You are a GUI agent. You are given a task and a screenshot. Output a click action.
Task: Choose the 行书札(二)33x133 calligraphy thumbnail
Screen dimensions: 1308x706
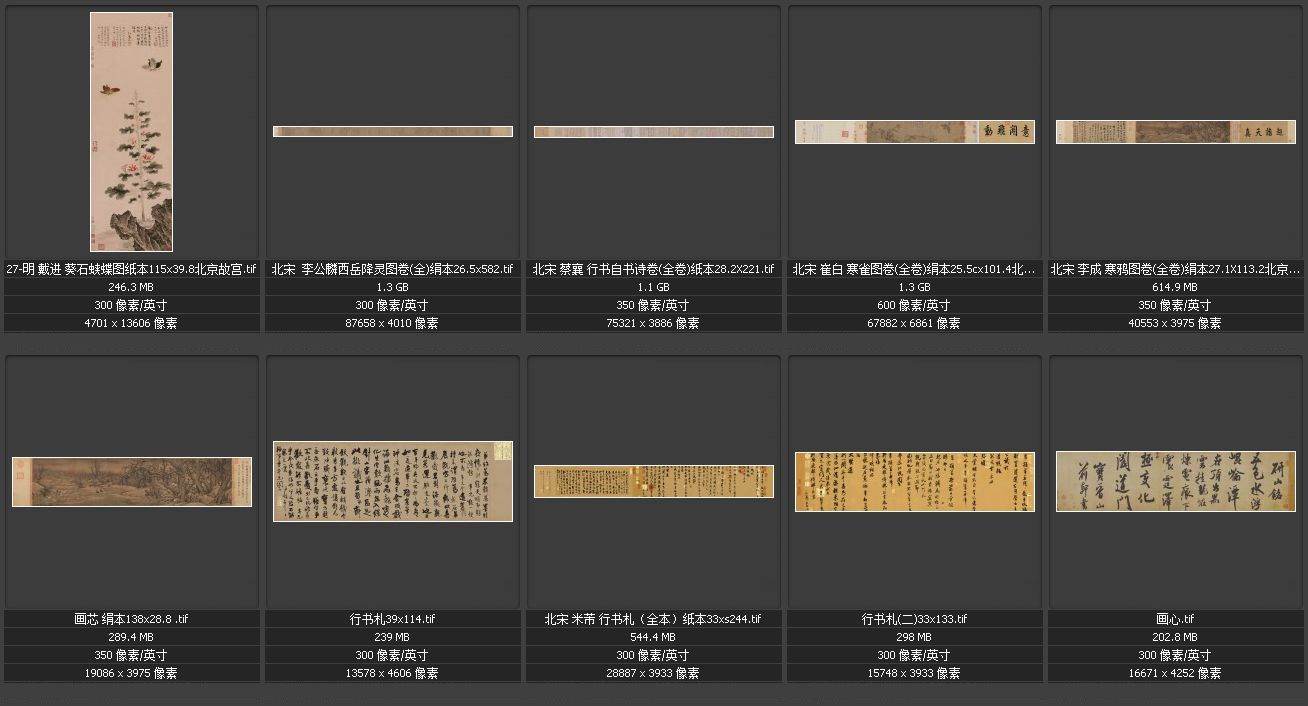[914, 481]
